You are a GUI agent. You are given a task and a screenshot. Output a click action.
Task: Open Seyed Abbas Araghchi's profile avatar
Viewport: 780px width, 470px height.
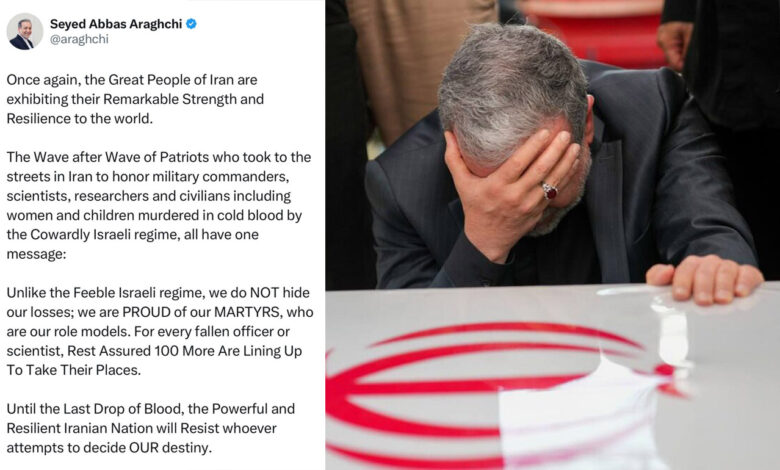tap(24, 32)
